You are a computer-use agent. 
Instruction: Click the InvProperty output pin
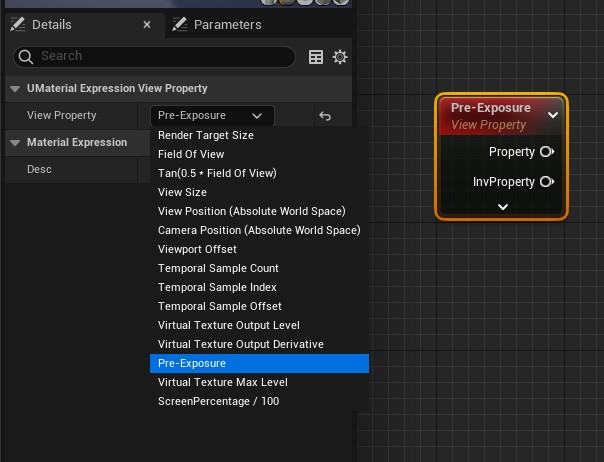coord(546,182)
